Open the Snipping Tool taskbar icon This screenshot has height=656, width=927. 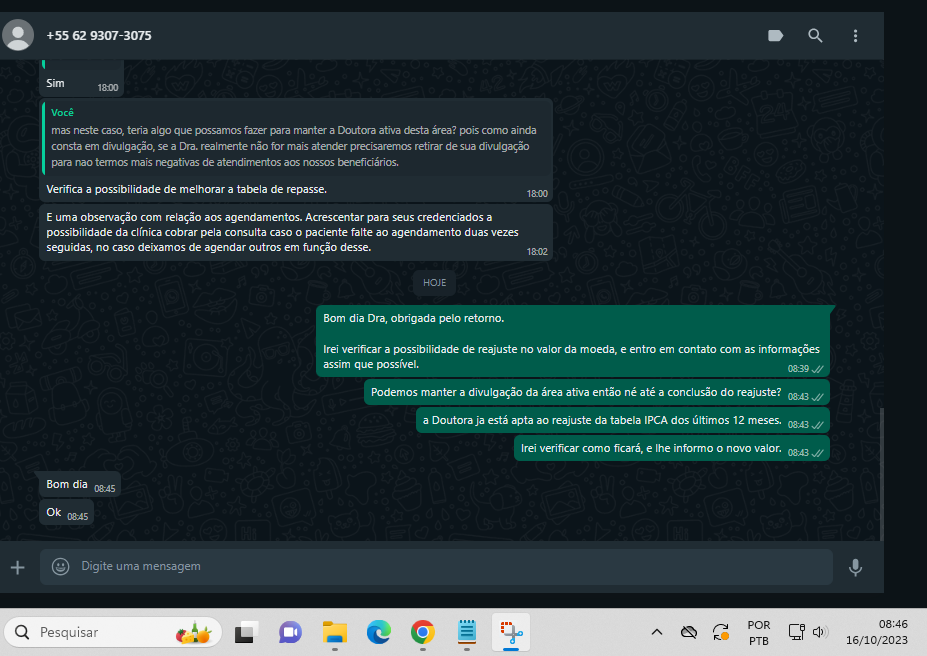[x=510, y=632]
